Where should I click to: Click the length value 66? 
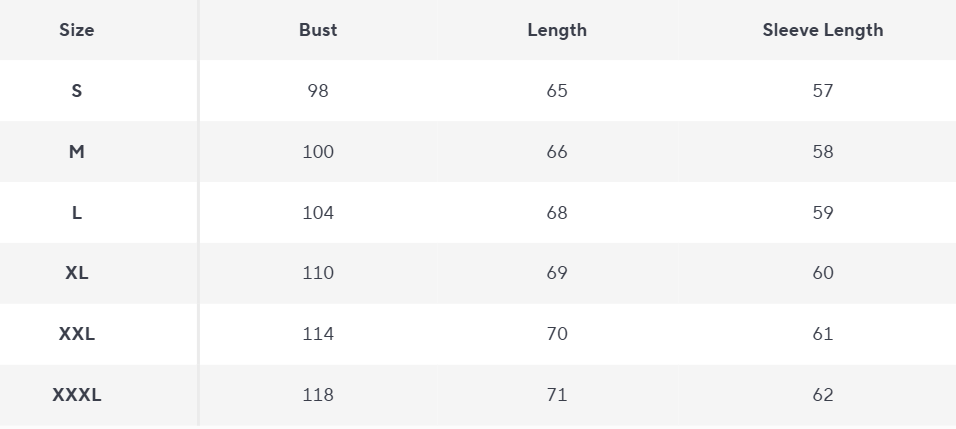[557, 152]
